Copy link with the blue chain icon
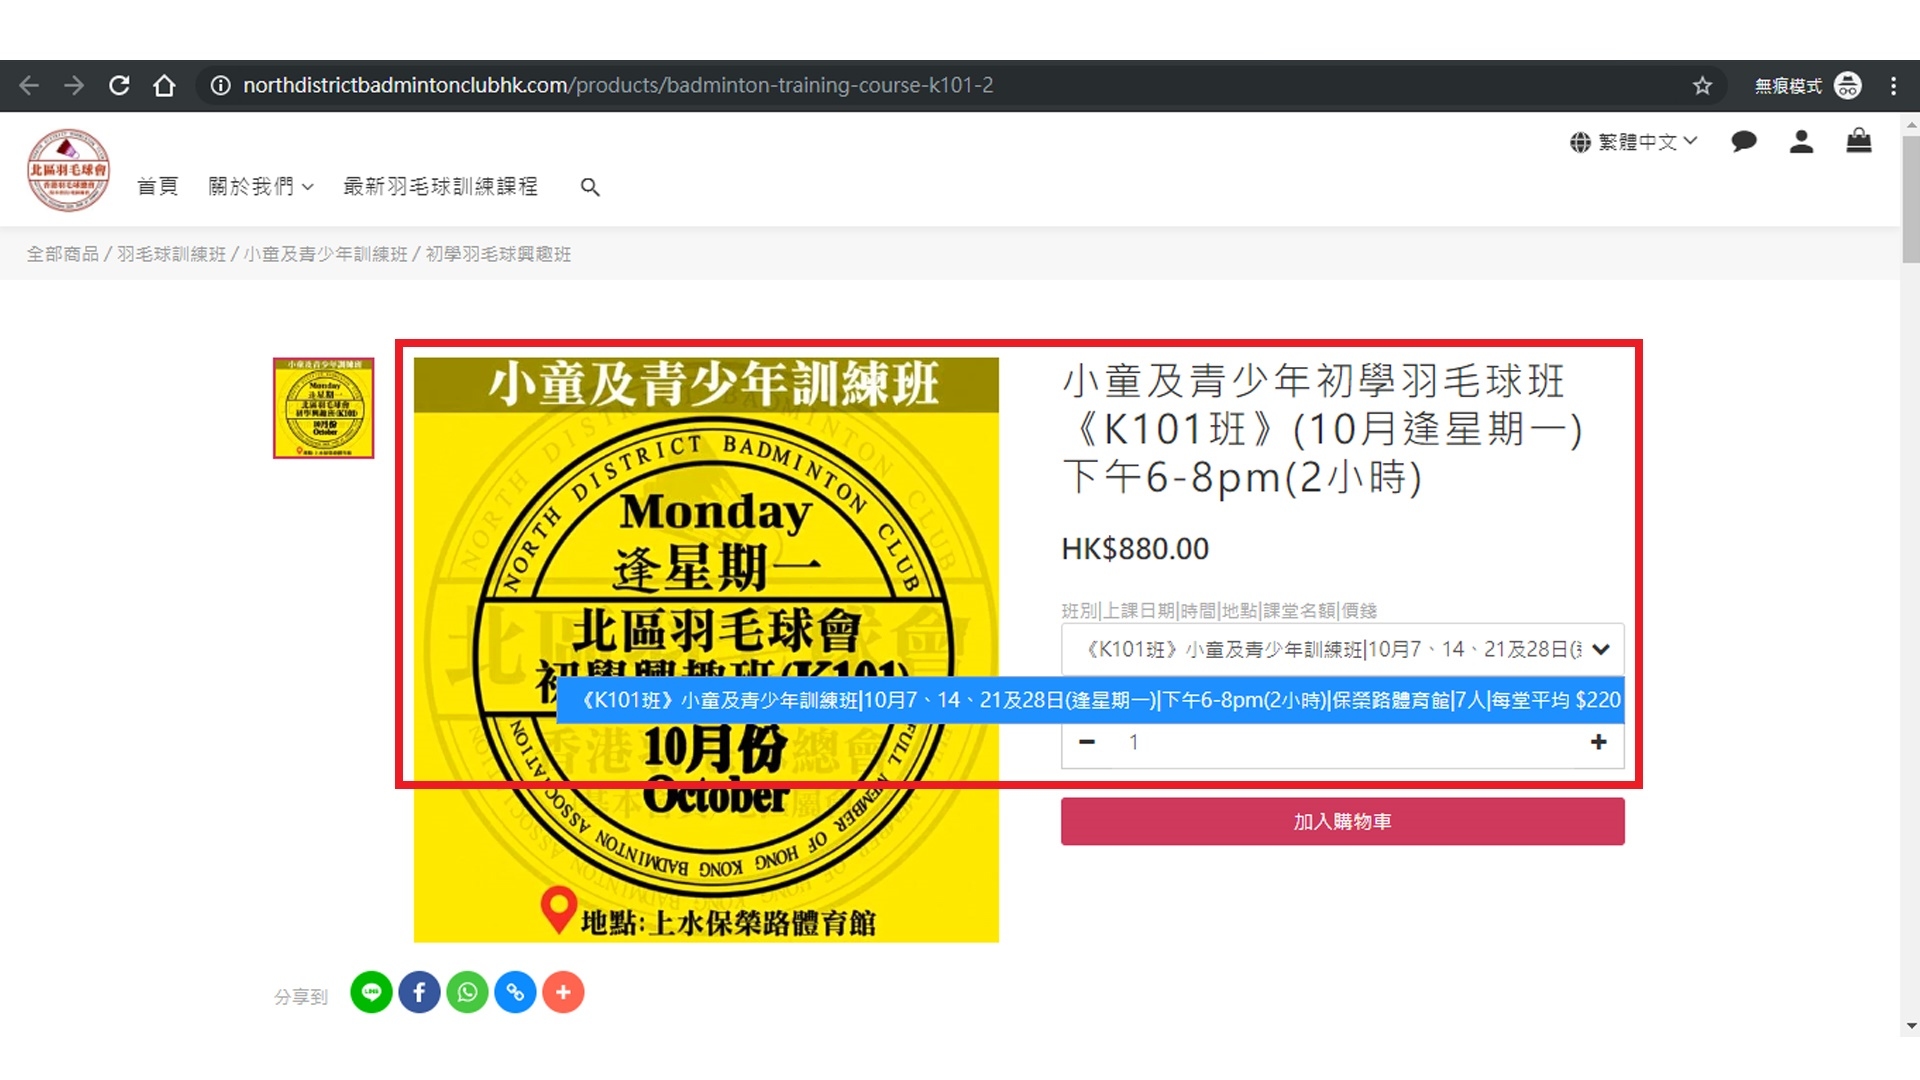 [515, 992]
